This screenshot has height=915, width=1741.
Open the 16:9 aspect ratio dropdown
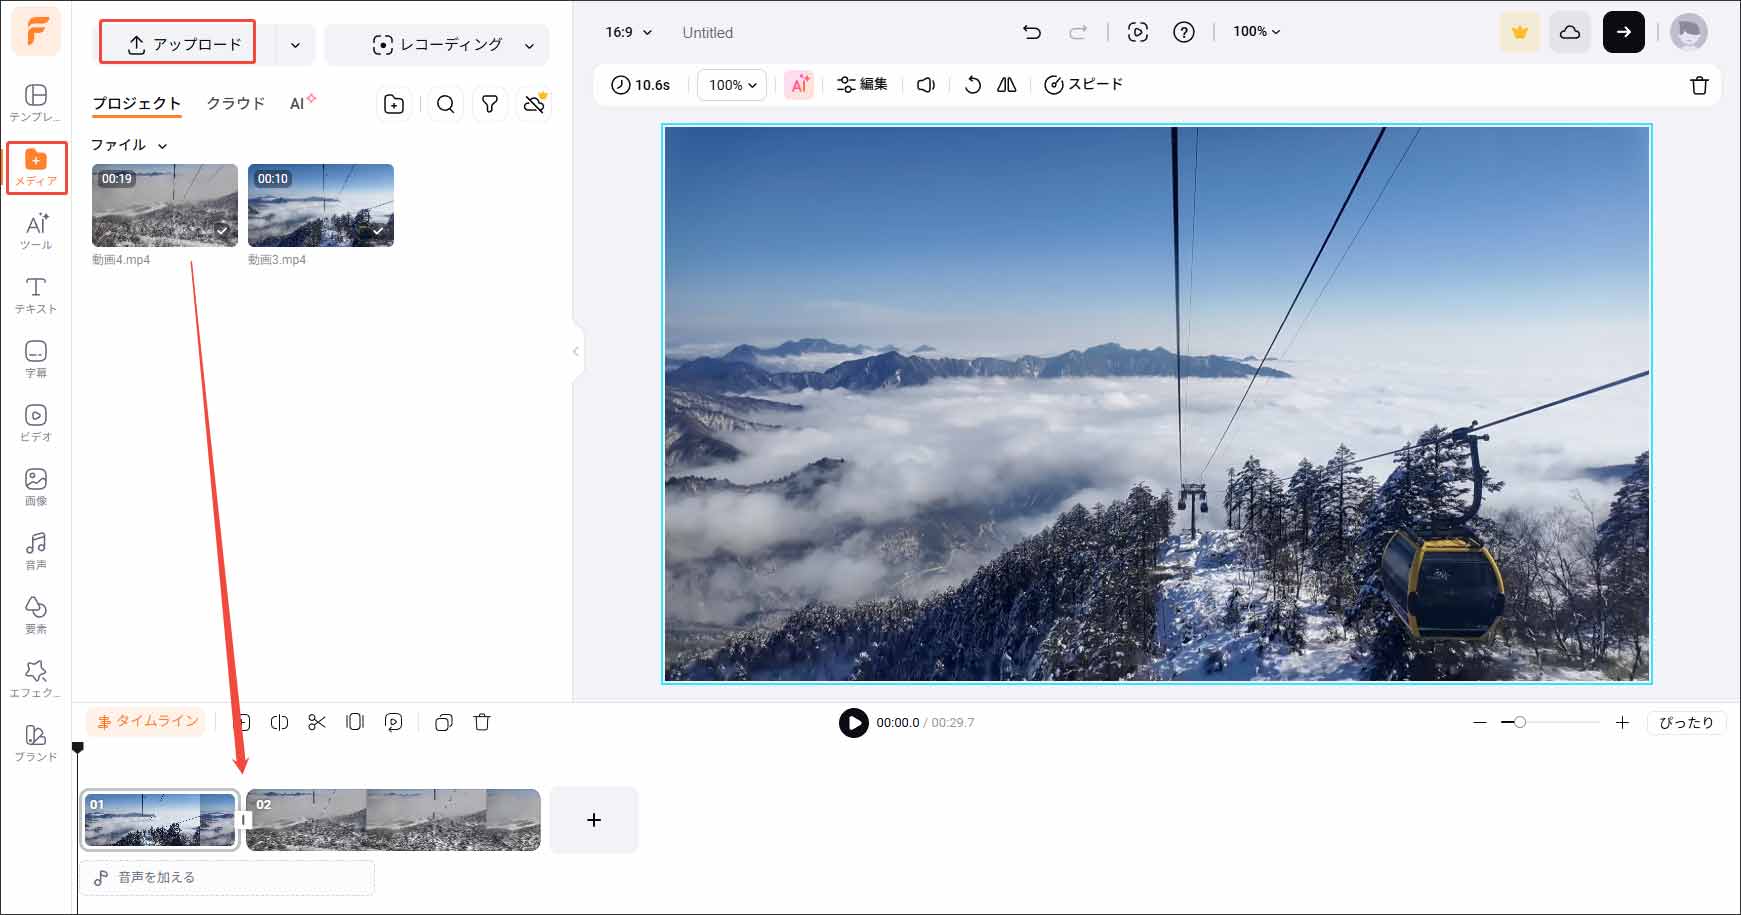pyautogui.click(x=627, y=32)
